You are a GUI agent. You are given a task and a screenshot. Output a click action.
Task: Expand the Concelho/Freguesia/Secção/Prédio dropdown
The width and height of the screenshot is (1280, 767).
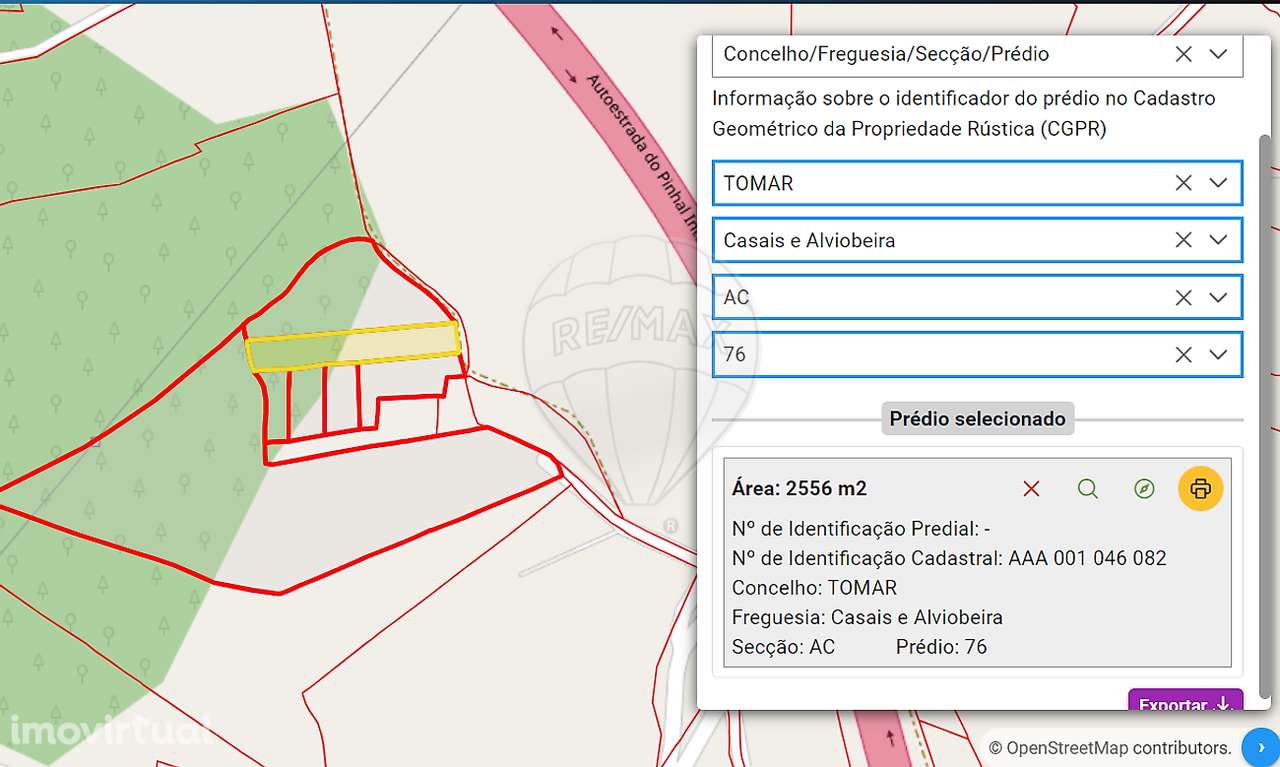click(x=1218, y=54)
